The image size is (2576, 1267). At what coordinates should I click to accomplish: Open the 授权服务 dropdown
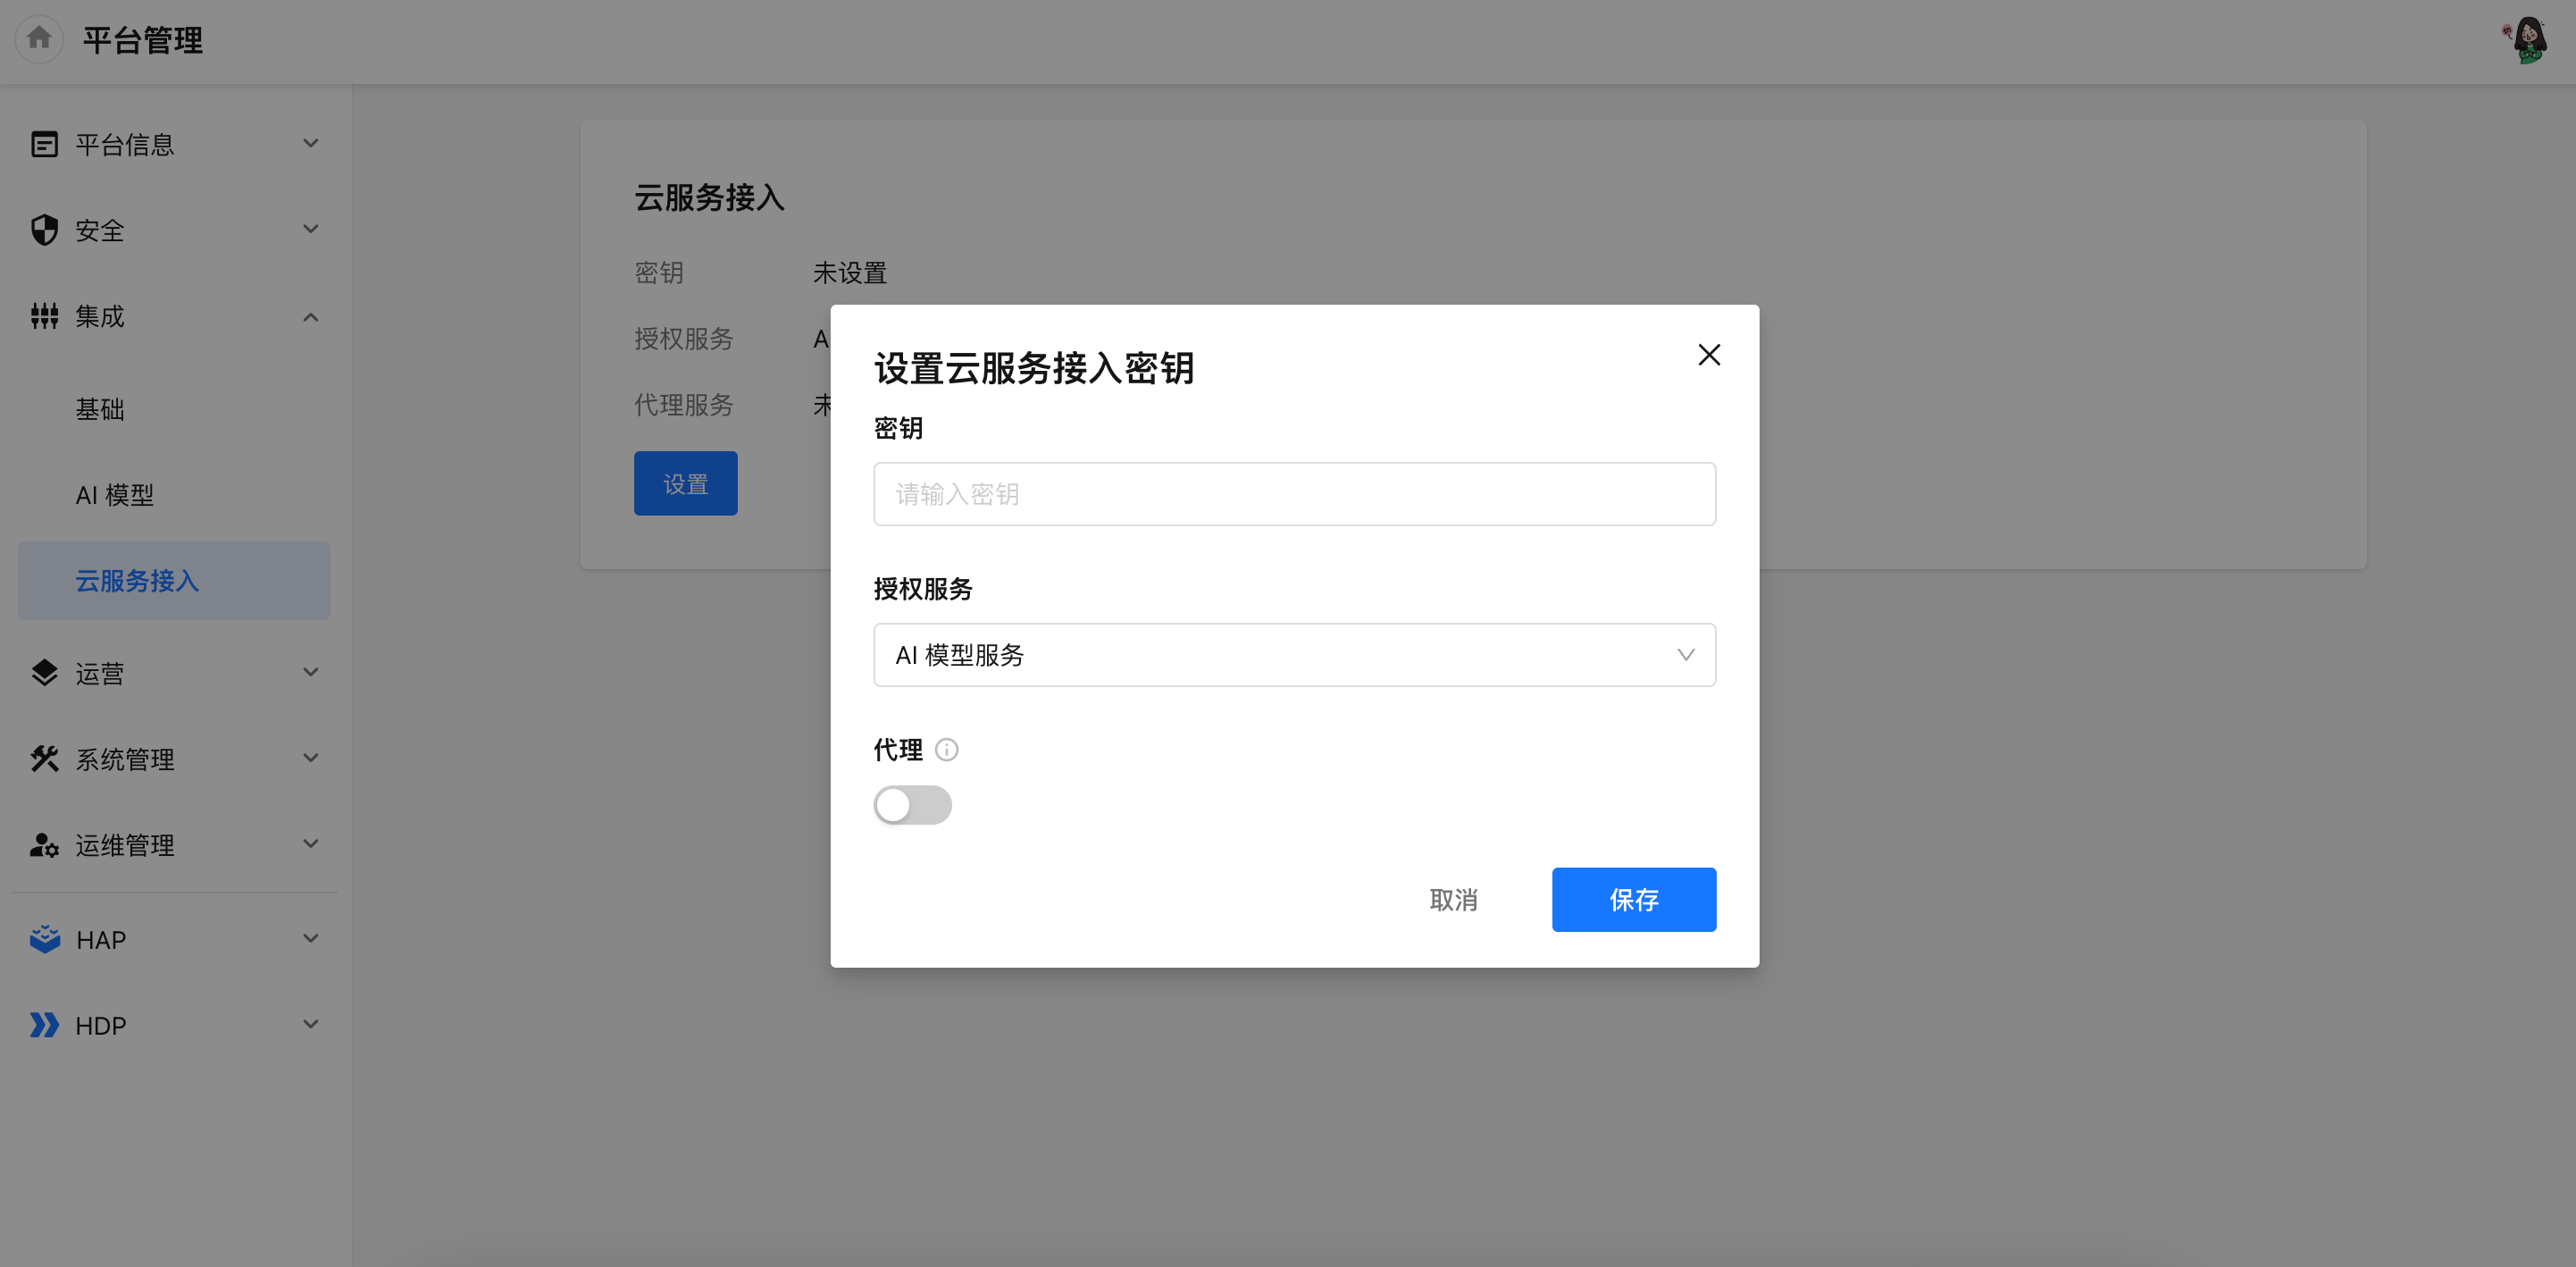pos(1294,655)
